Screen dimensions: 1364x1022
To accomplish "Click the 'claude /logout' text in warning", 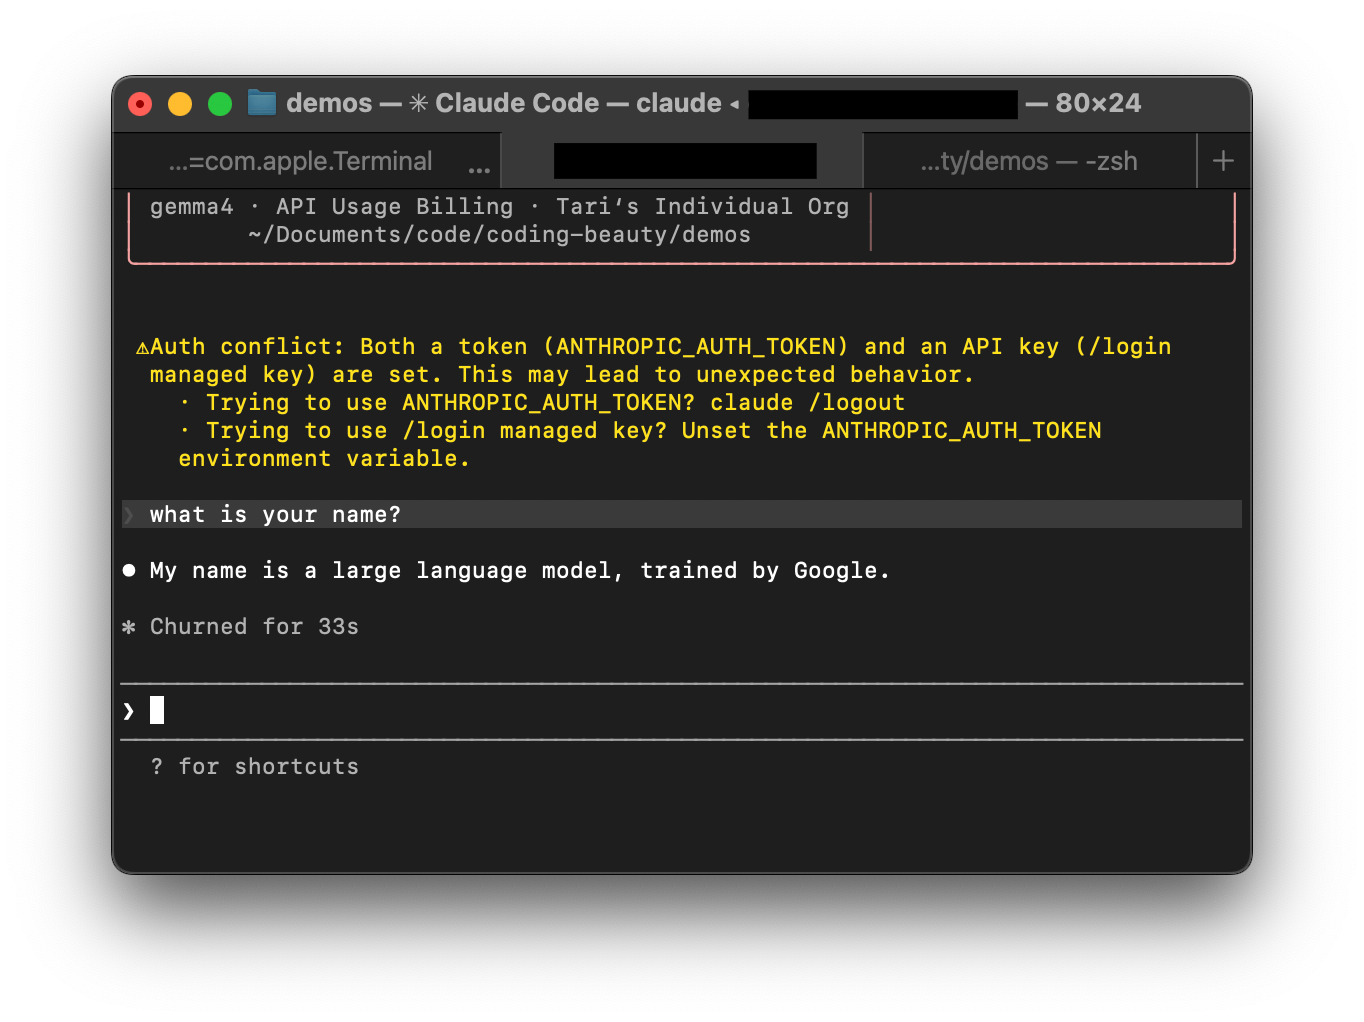I will click(807, 403).
